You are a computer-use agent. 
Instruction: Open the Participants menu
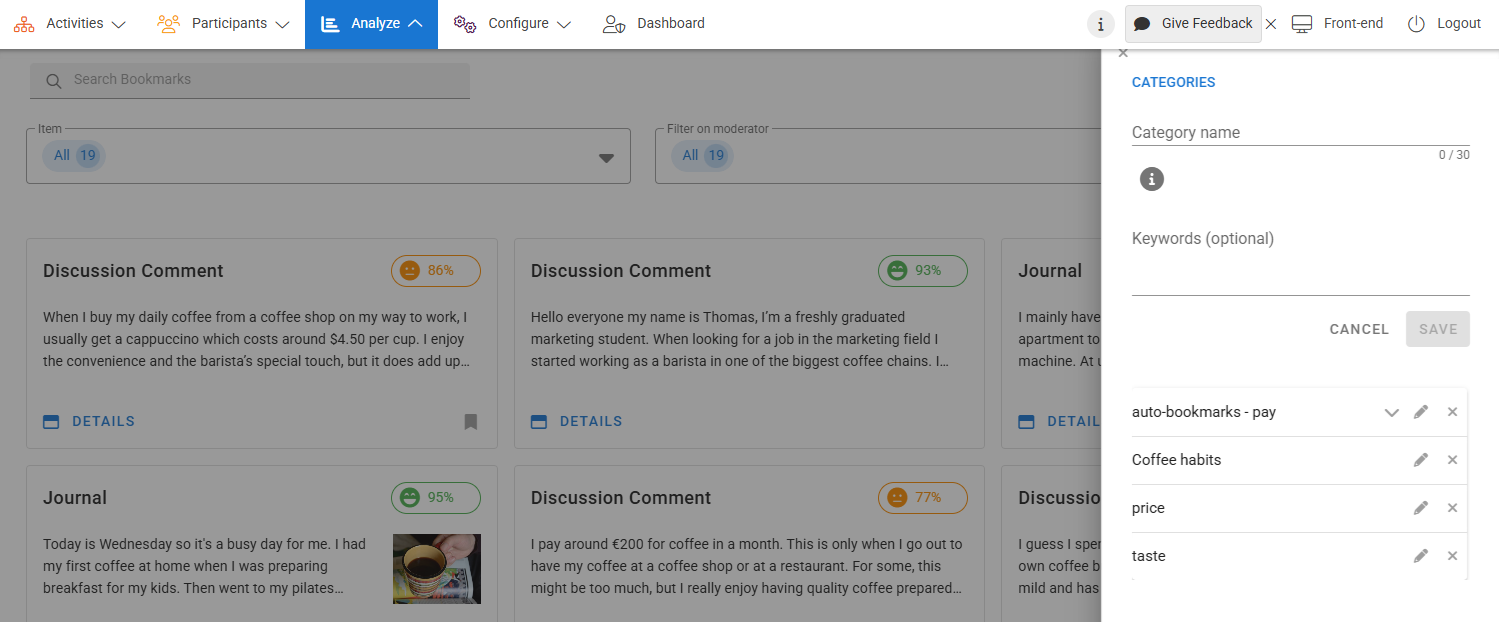(223, 24)
